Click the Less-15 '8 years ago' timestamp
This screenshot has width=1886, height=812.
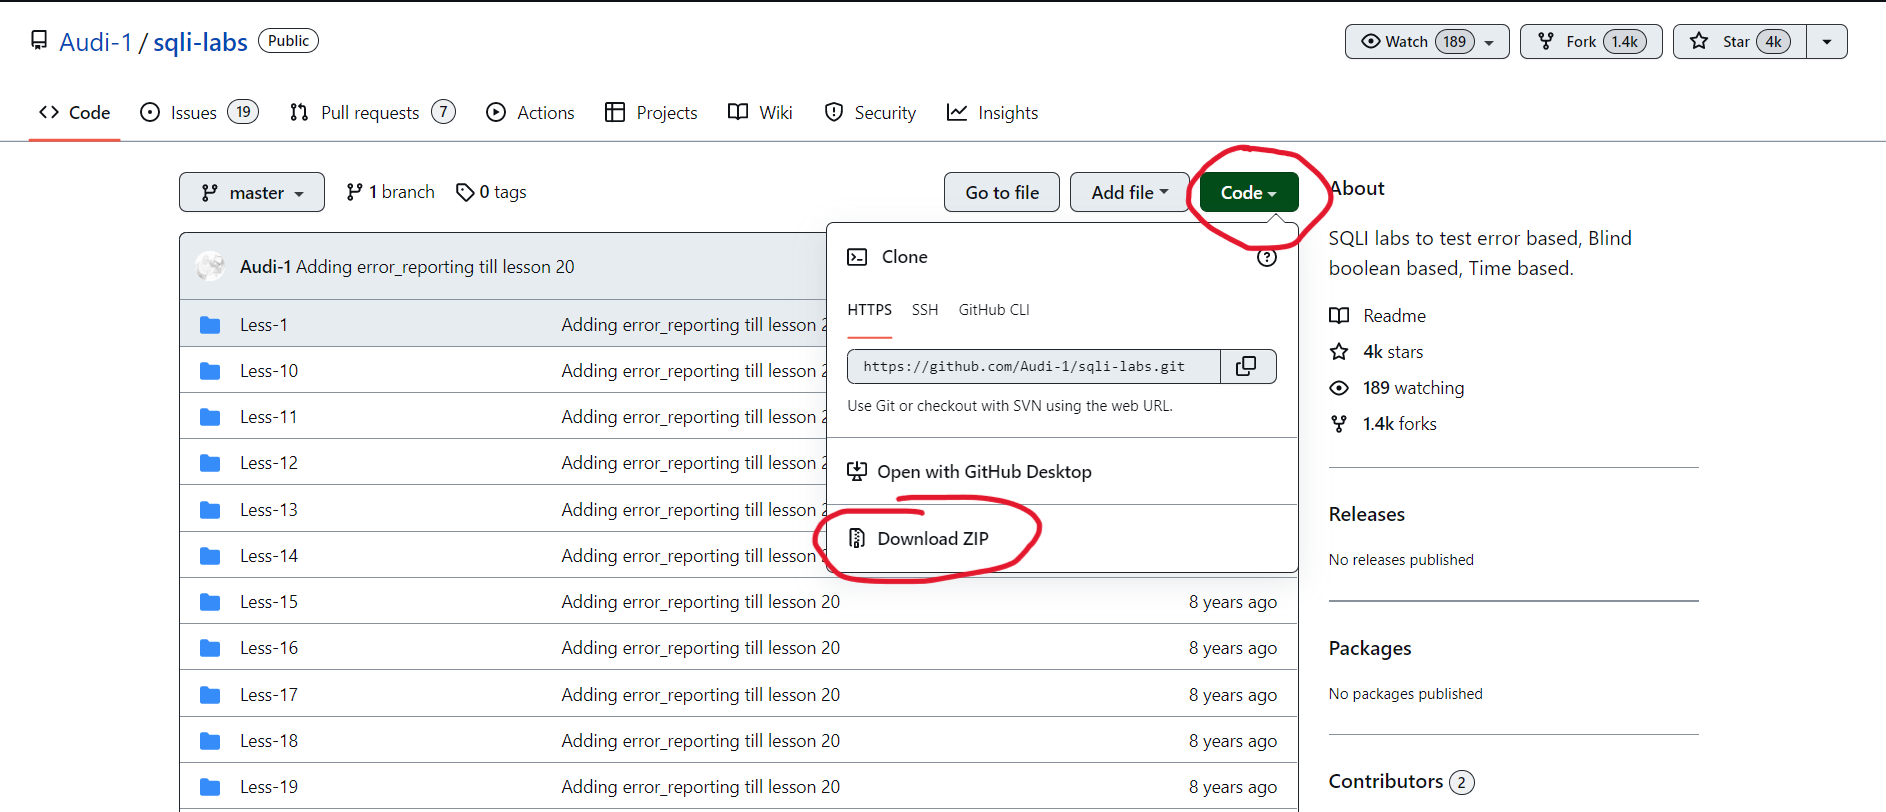(1233, 602)
